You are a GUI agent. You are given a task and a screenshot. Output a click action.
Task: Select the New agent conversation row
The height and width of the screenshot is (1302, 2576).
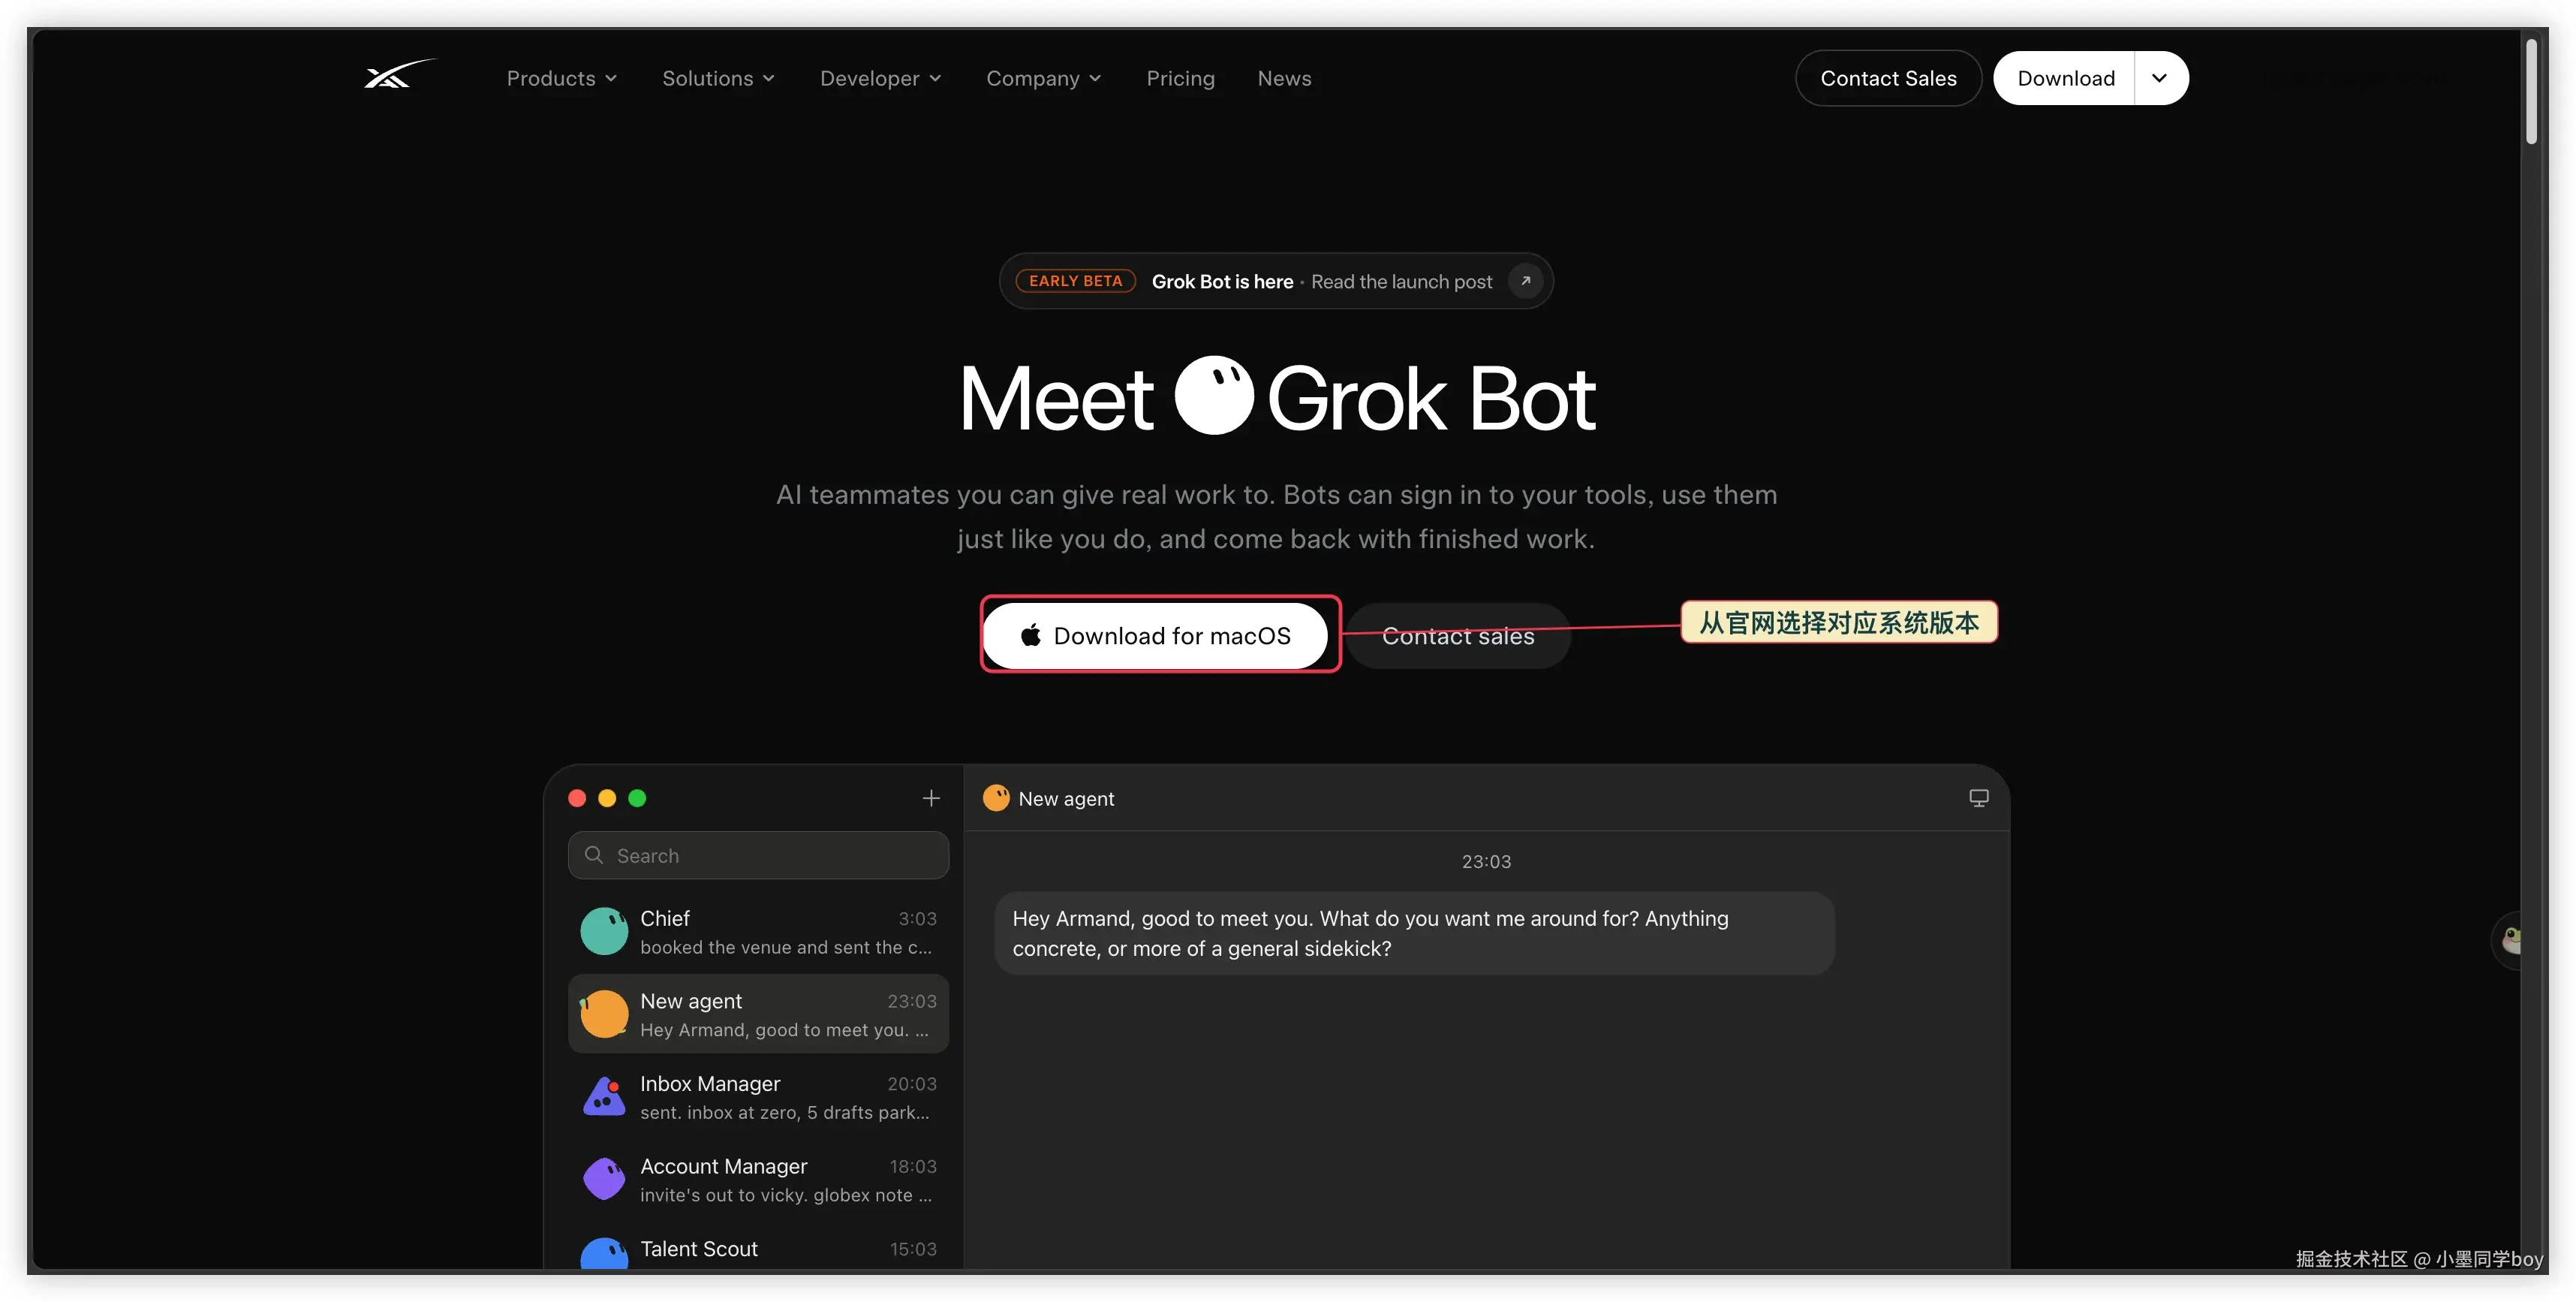(758, 1014)
